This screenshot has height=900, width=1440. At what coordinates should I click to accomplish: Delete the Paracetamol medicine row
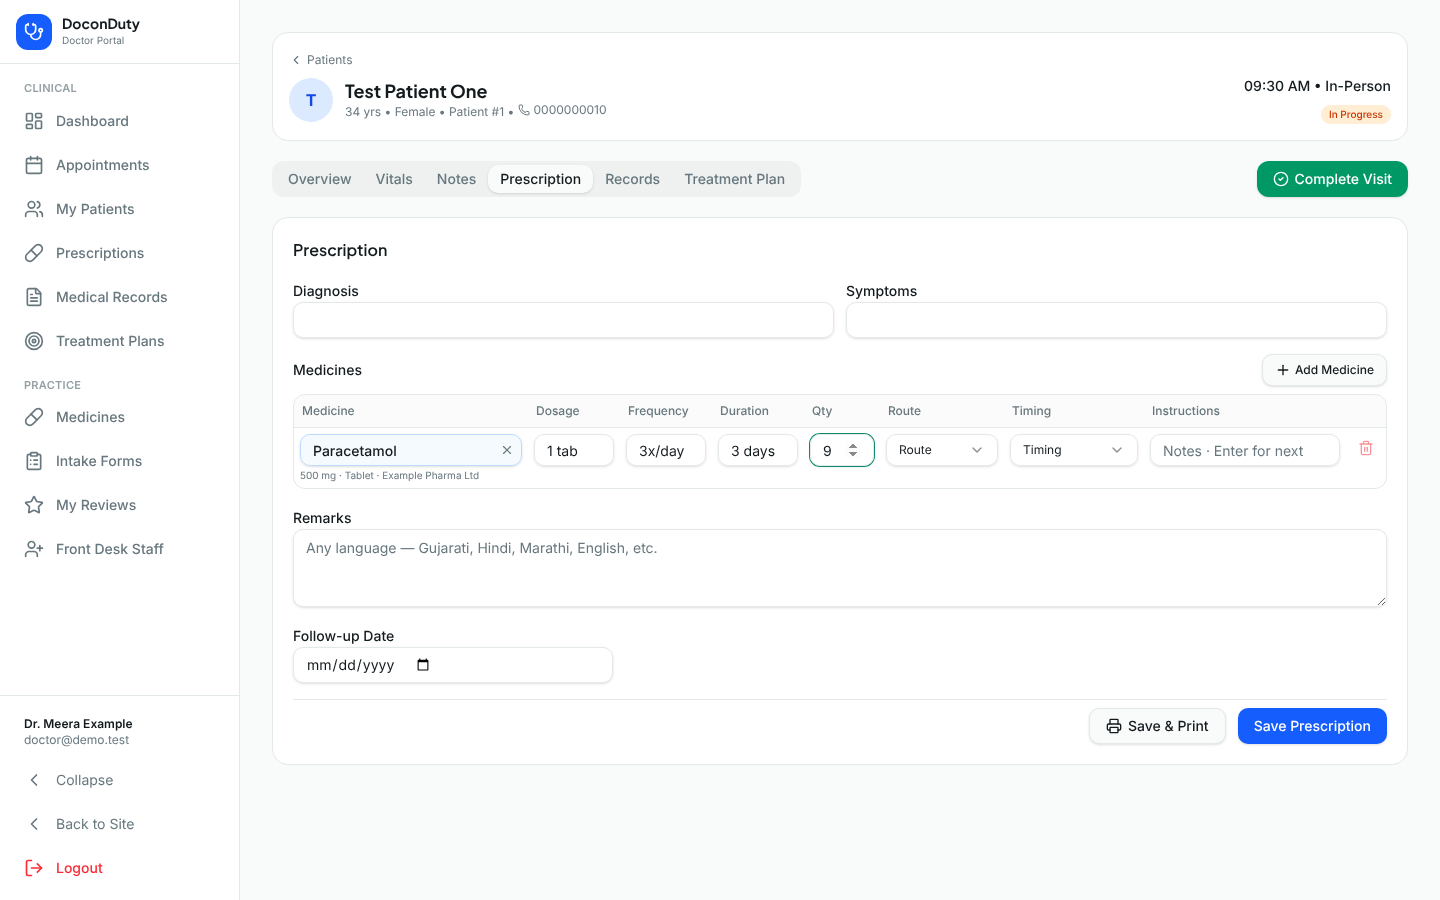click(x=1366, y=449)
